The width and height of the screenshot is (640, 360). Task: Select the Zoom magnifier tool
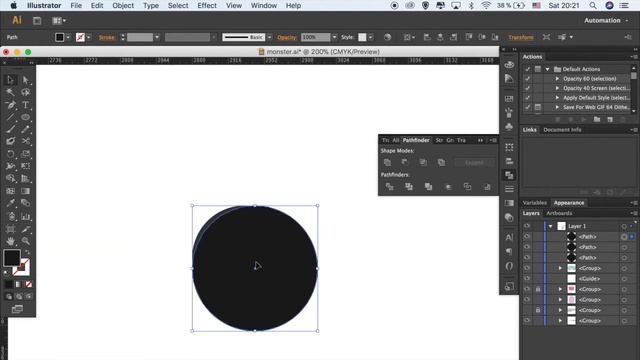[x=25, y=241]
